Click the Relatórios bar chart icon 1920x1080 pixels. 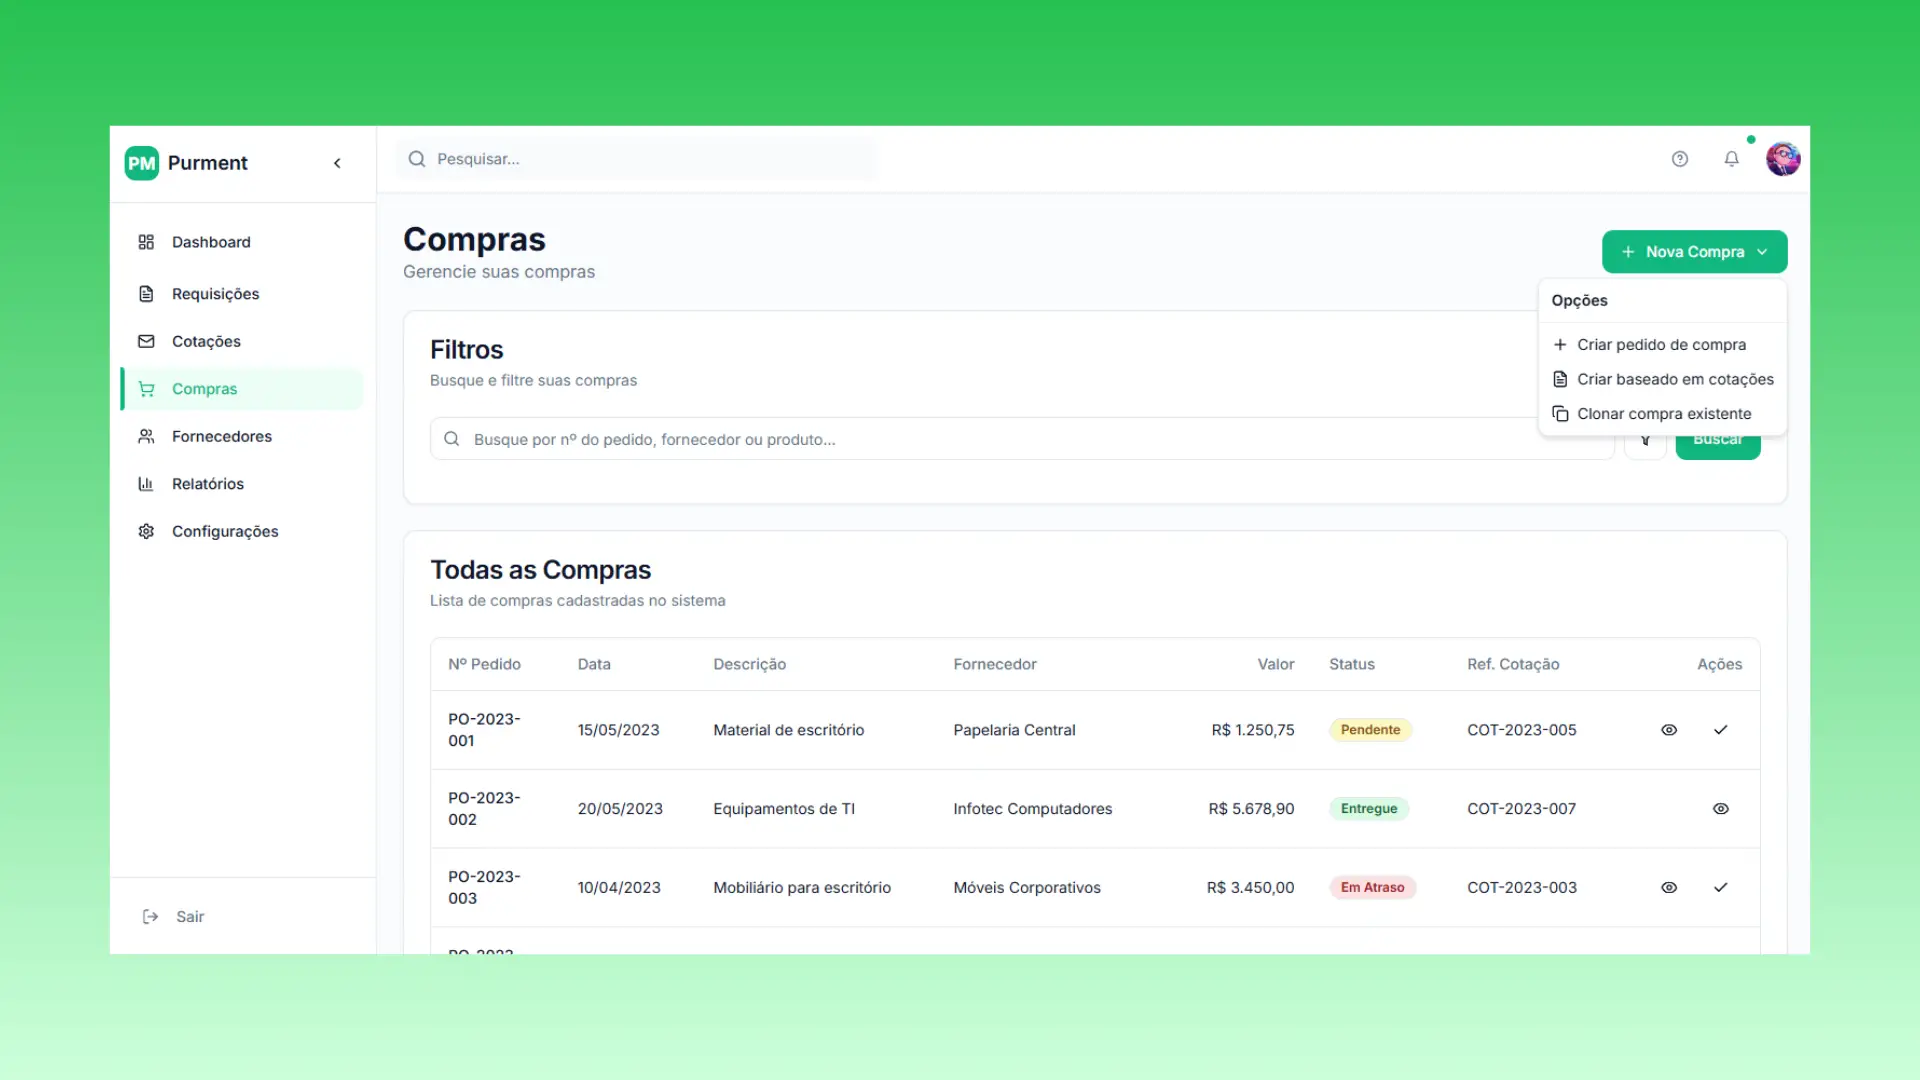[x=146, y=484]
